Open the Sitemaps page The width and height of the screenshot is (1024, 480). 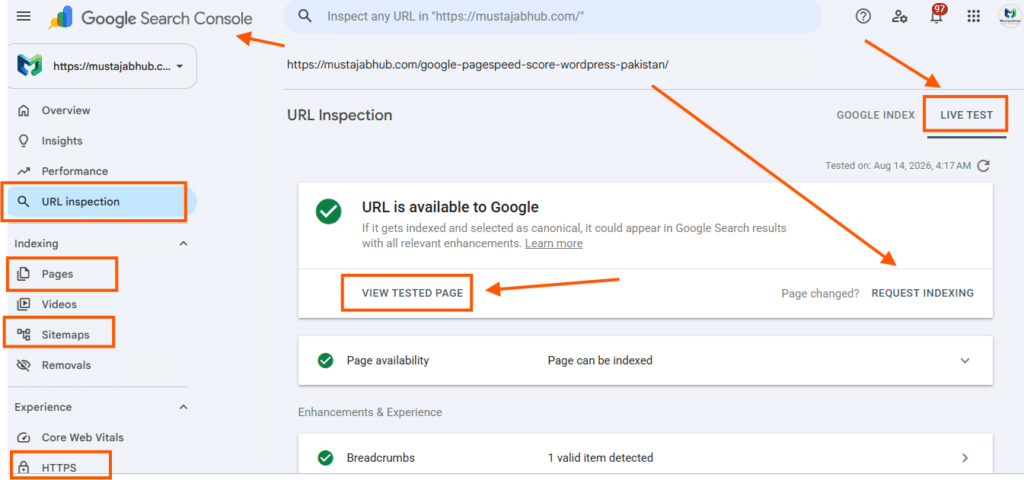coord(66,334)
